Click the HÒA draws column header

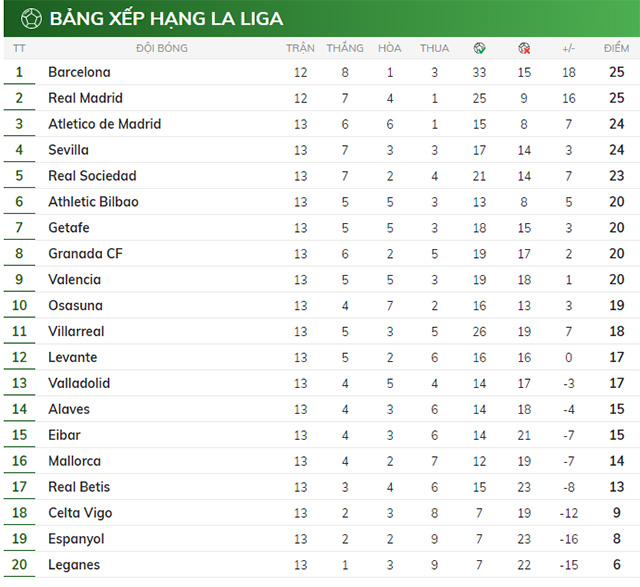(x=390, y=48)
